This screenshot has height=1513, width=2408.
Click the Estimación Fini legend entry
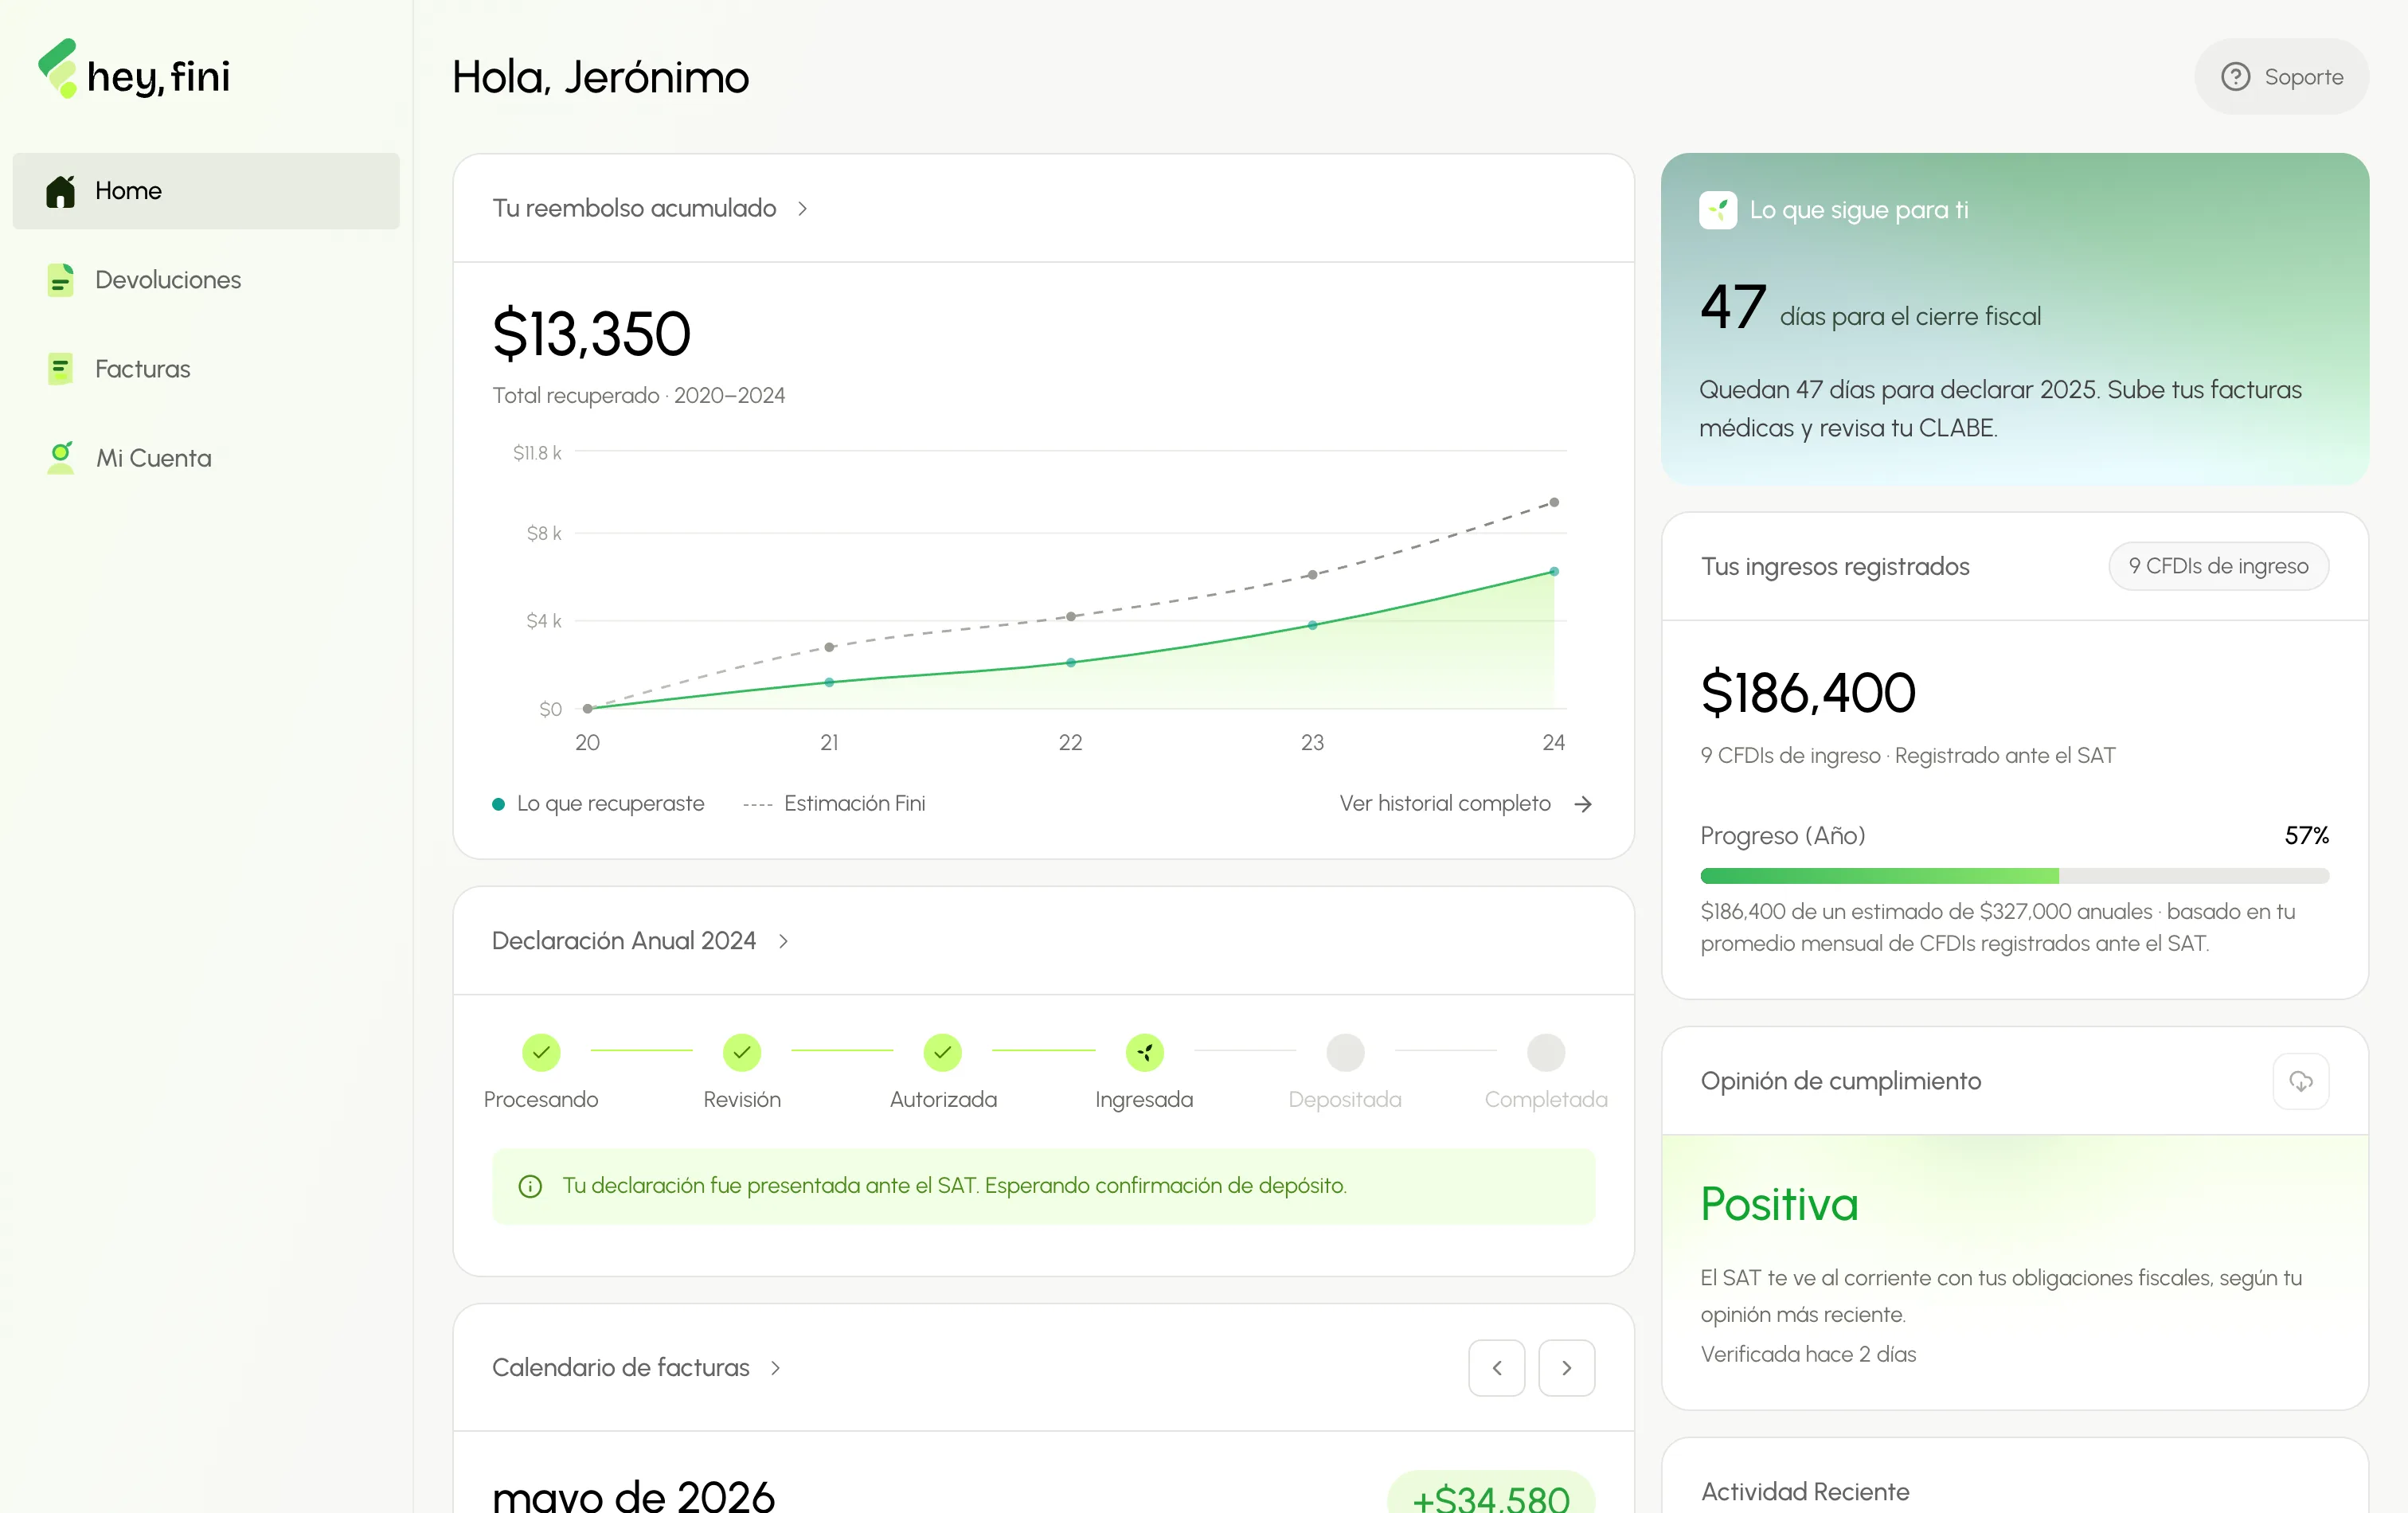tap(834, 803)
